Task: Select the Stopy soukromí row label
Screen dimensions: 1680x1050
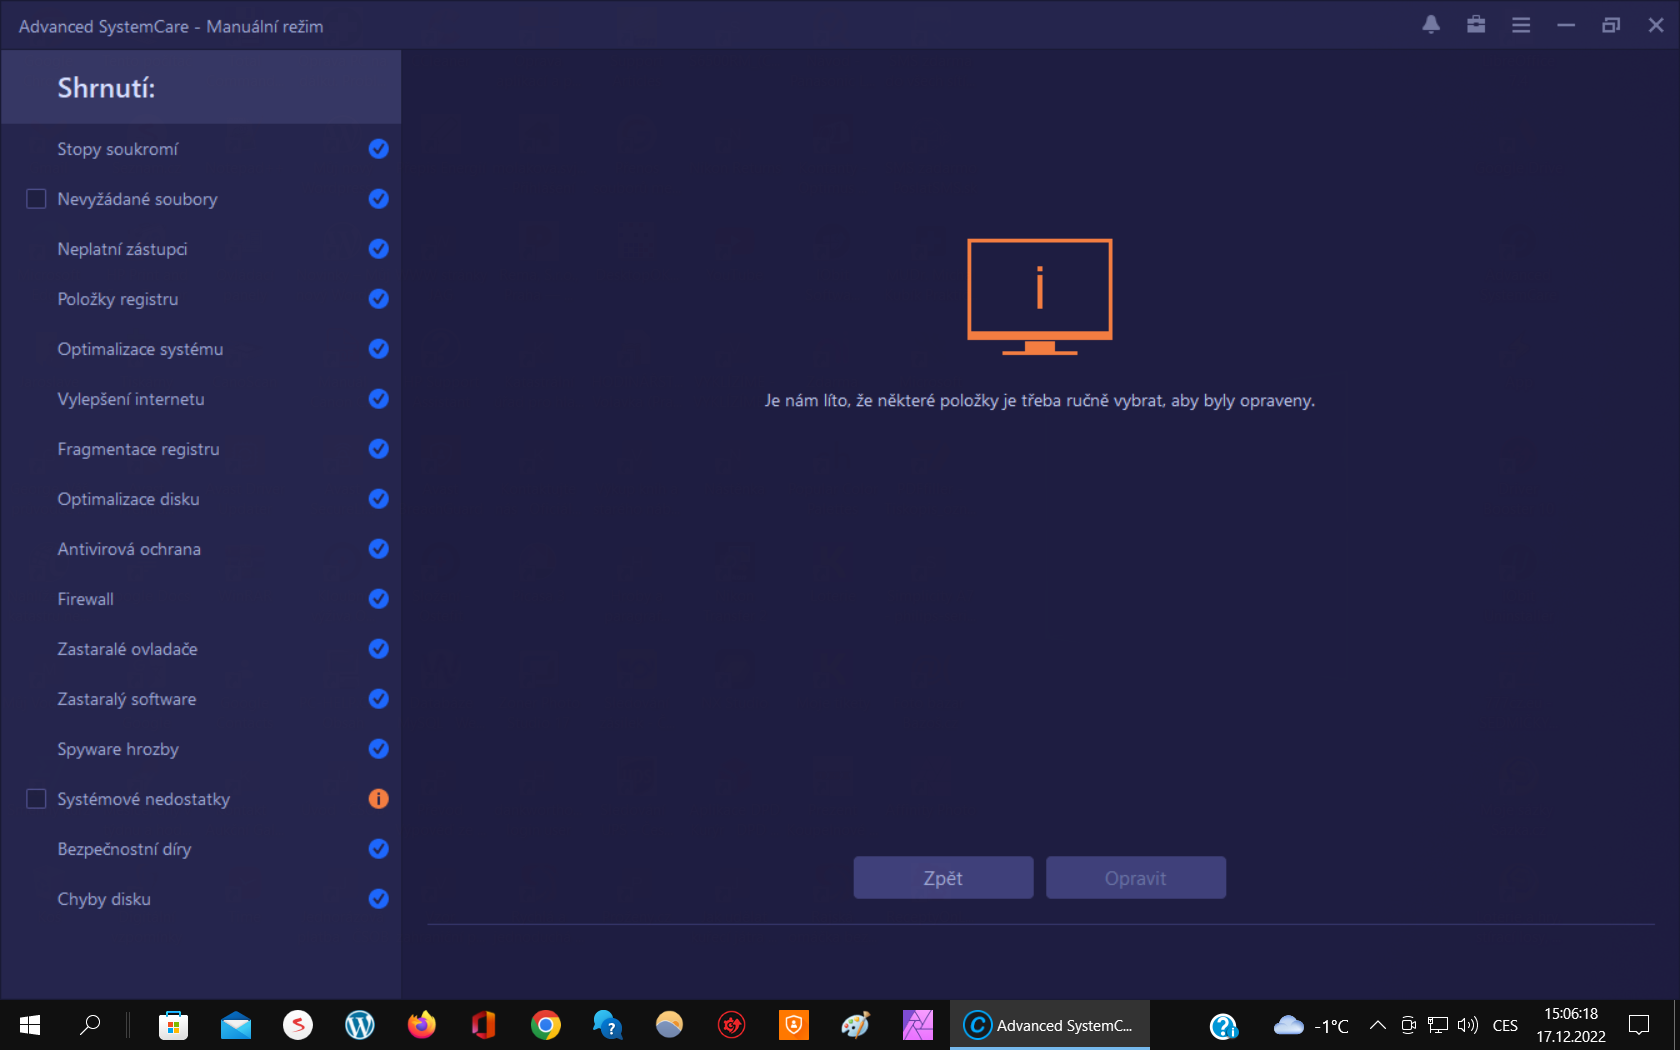Action: point(118,149)
